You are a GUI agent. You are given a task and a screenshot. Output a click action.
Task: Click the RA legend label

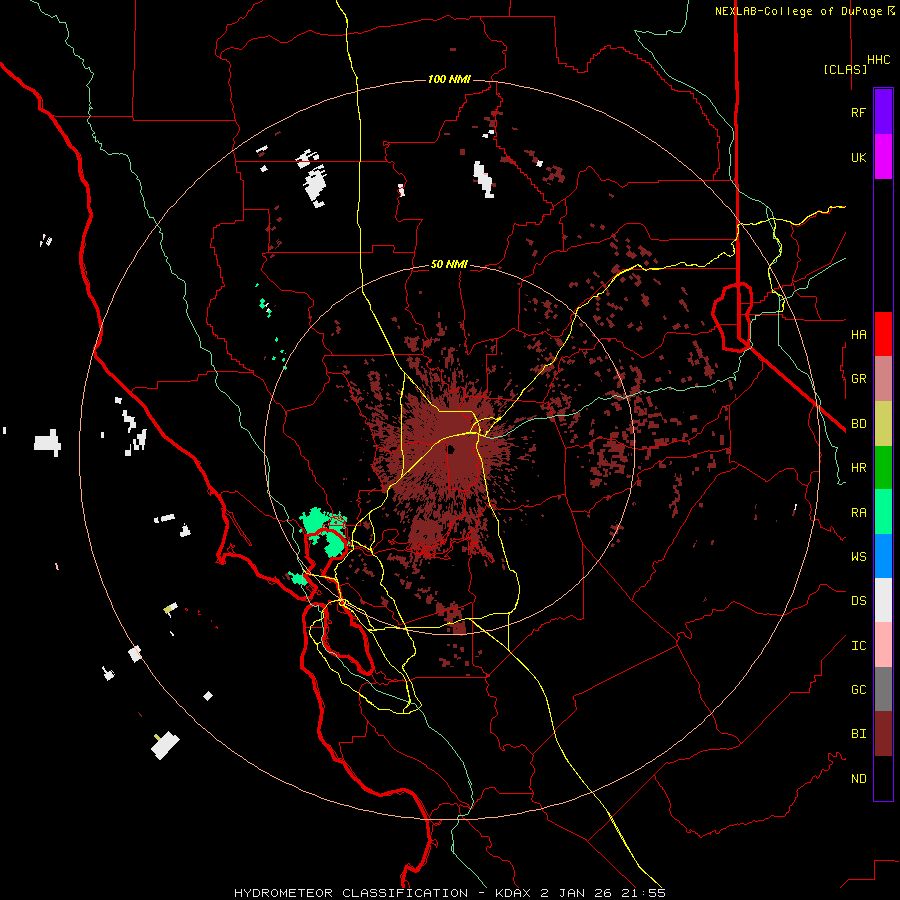858,513
